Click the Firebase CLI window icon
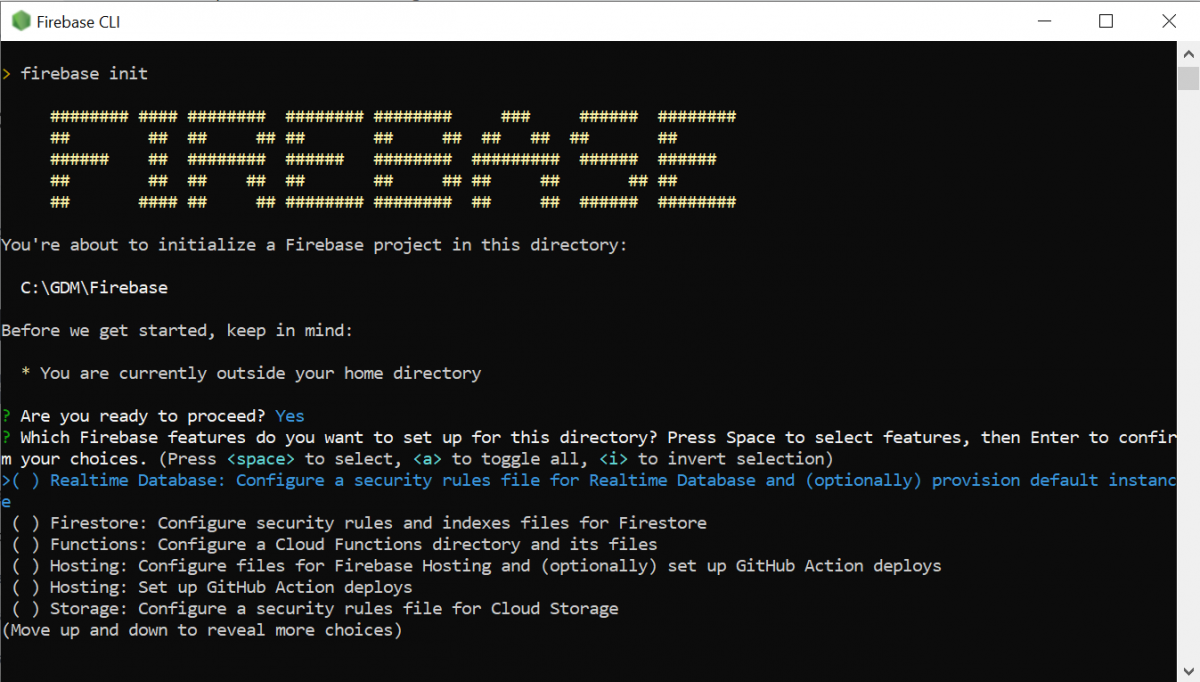This screenshot has width=1200, height=682. [19, 21]
